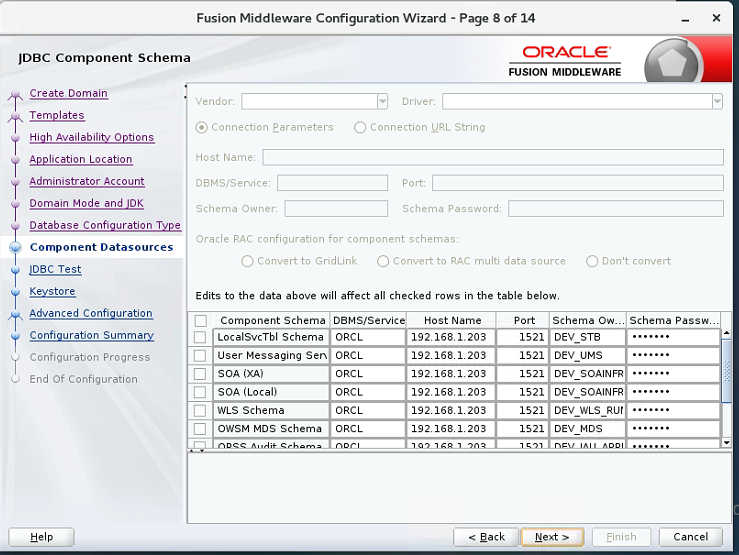Select Connection URL String radio button
The width and height of the screenshot is (739, 555).
tap(360, 128)
